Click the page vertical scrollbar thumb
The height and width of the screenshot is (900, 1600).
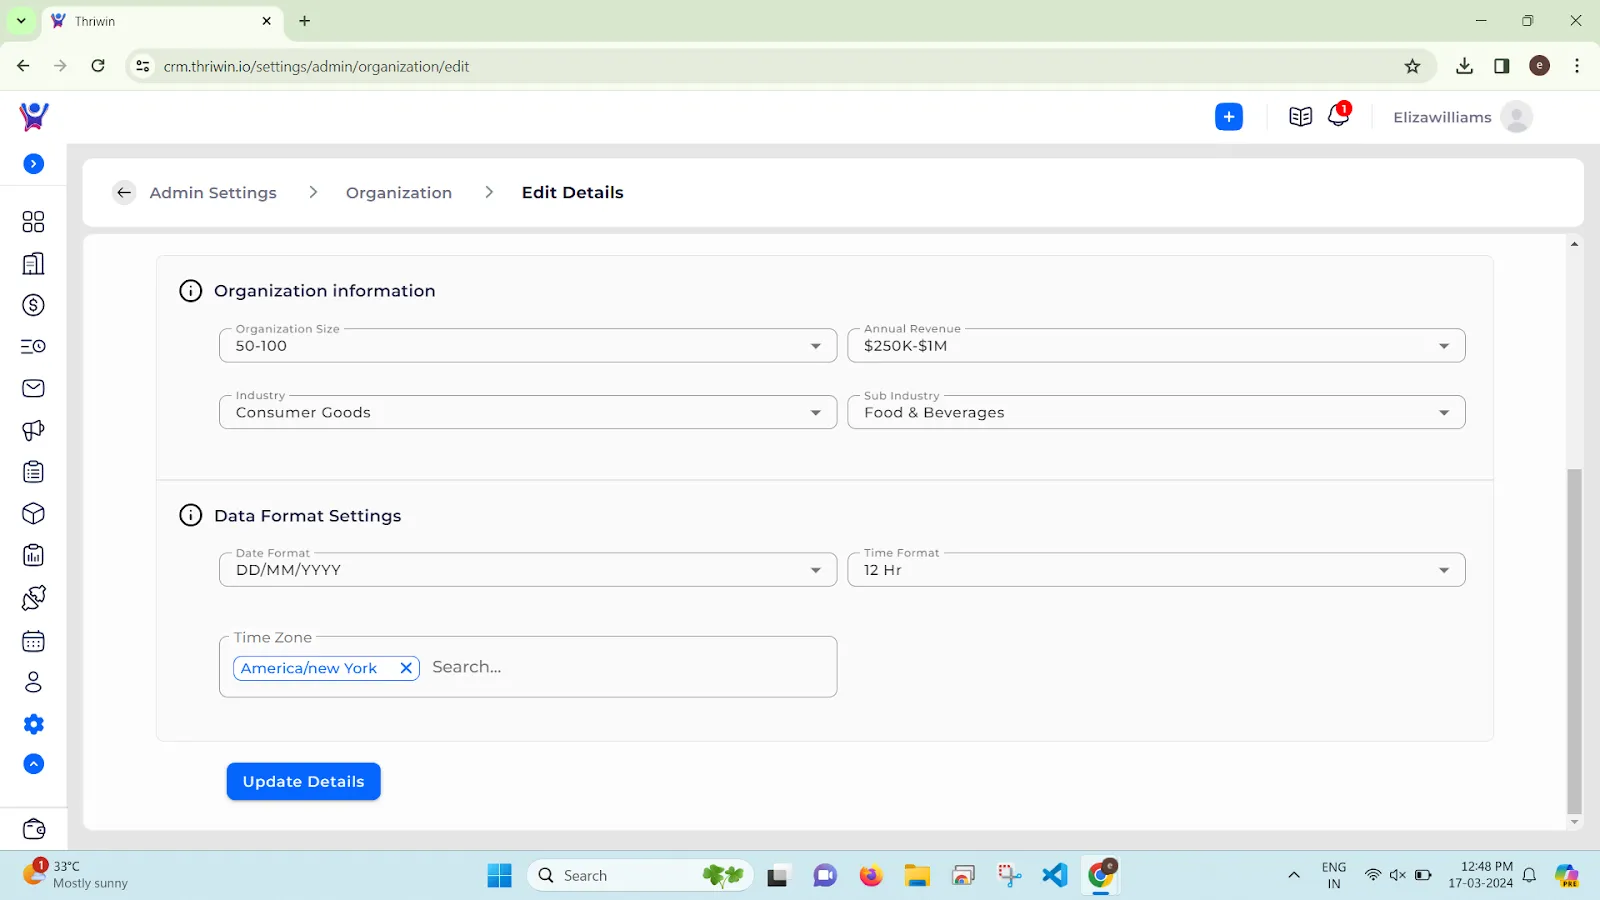[1575, 640]
